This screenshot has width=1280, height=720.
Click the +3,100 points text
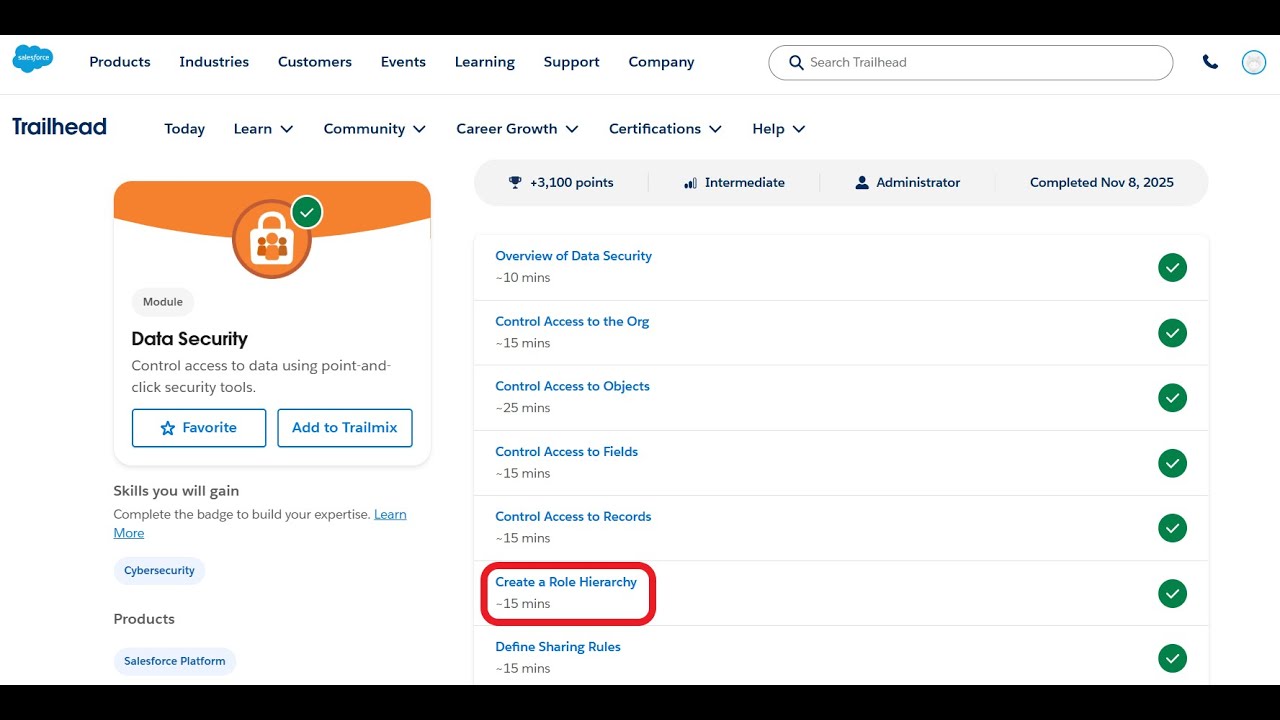[572, 183]
